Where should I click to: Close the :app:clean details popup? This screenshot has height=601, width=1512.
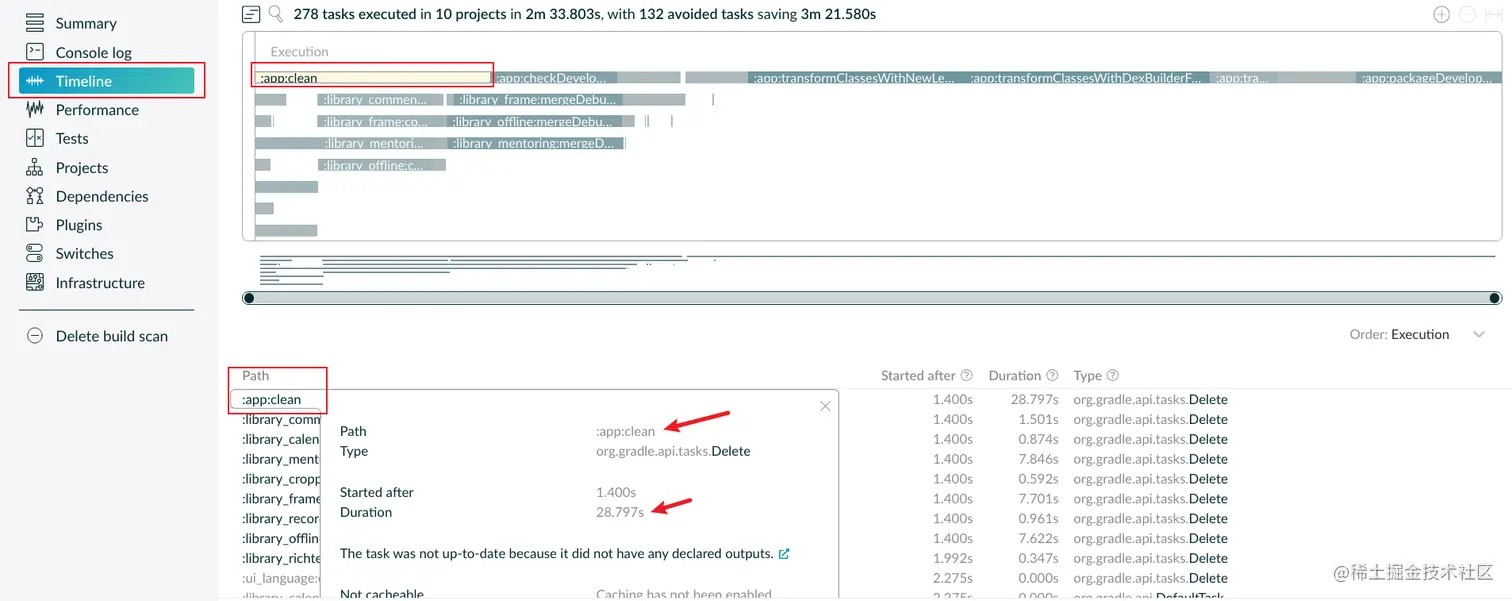click(x=825, y=406)
